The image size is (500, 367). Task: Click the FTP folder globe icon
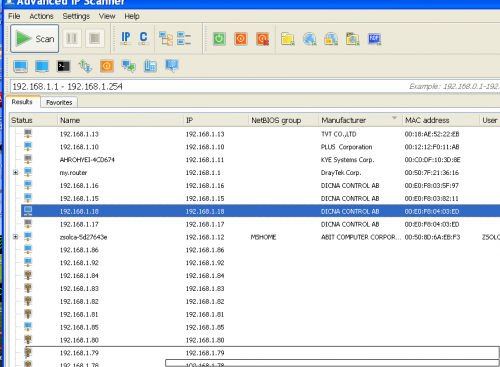coord(353,39)
